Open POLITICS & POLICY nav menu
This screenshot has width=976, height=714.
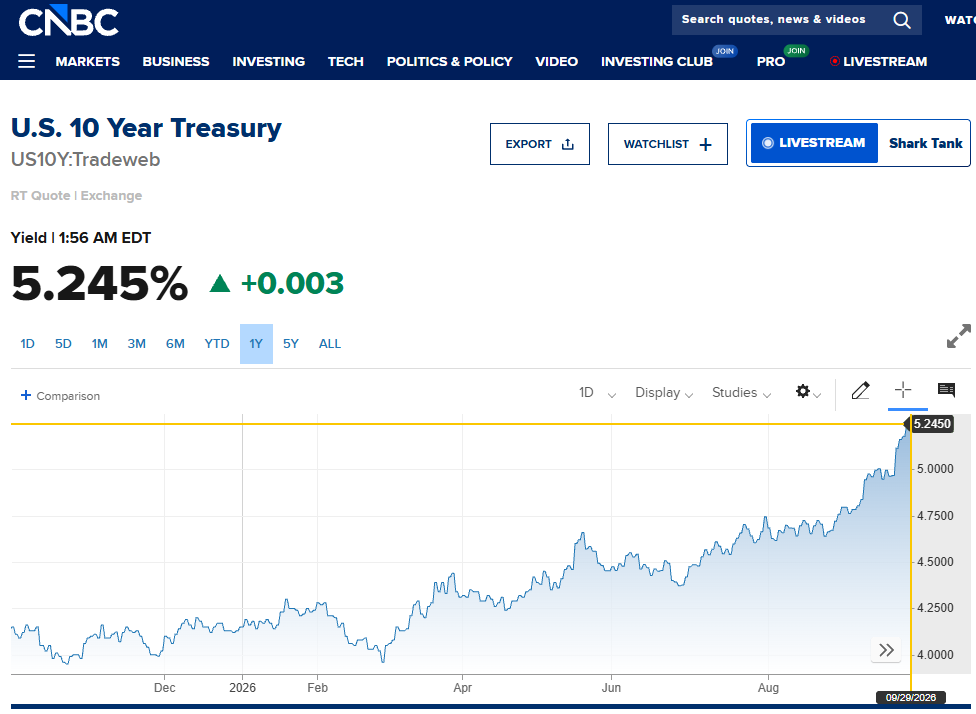[449, 62]
